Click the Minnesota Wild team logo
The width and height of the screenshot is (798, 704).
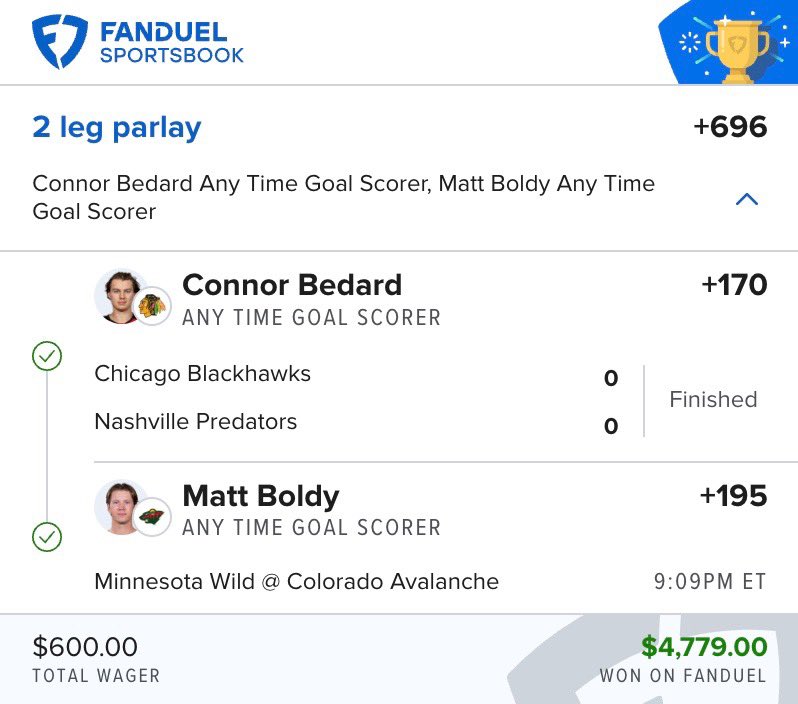[152, 517]
